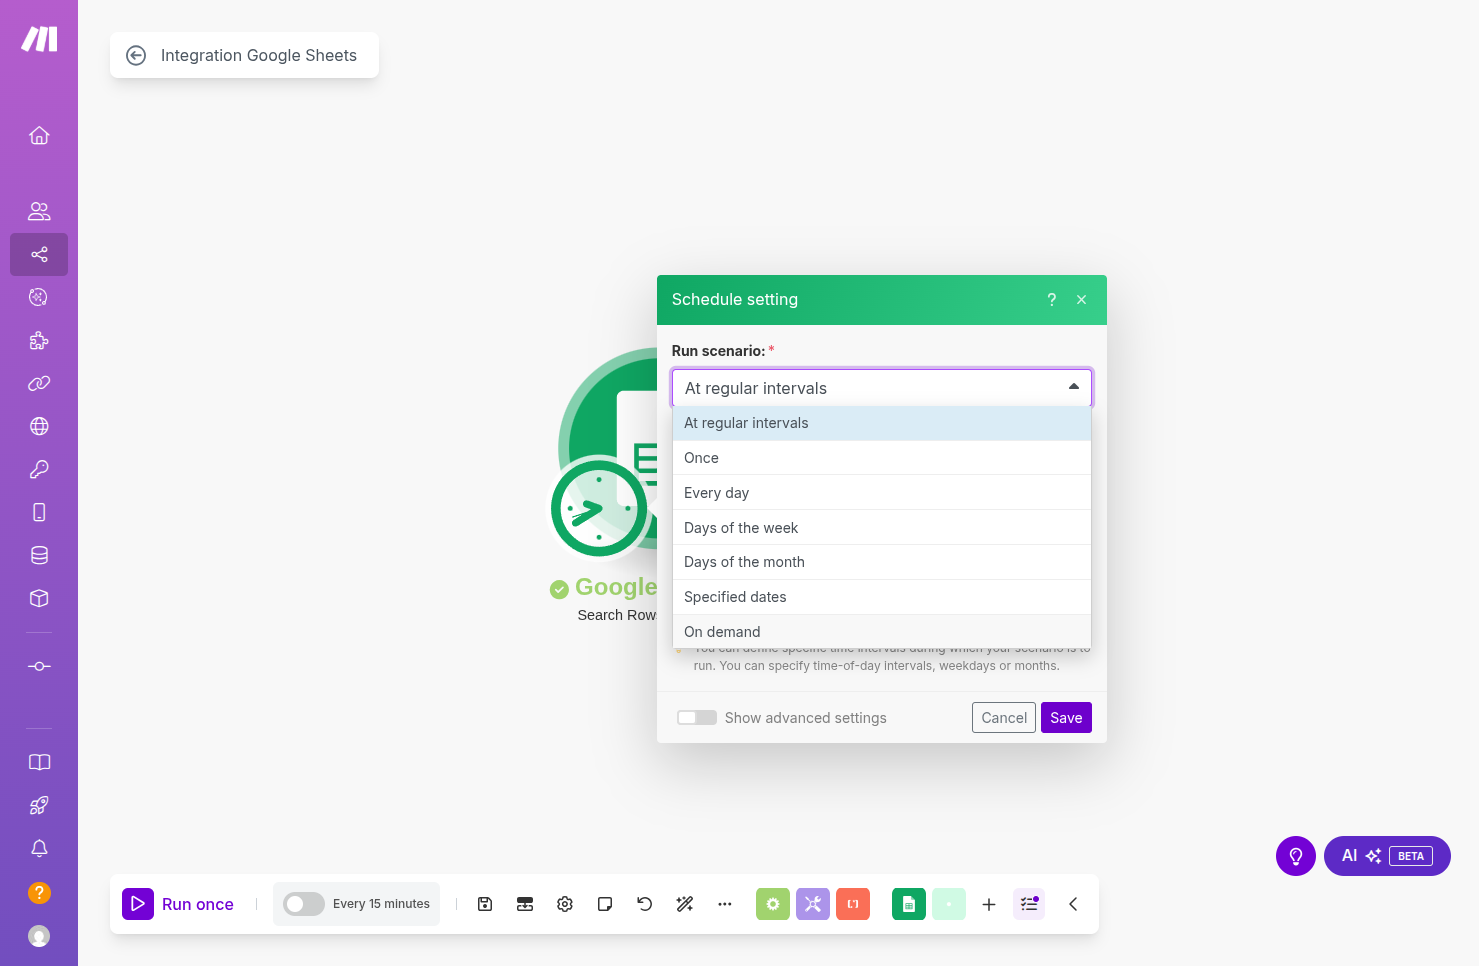Open help for Schedule setting dialog

click(1052, 300)
